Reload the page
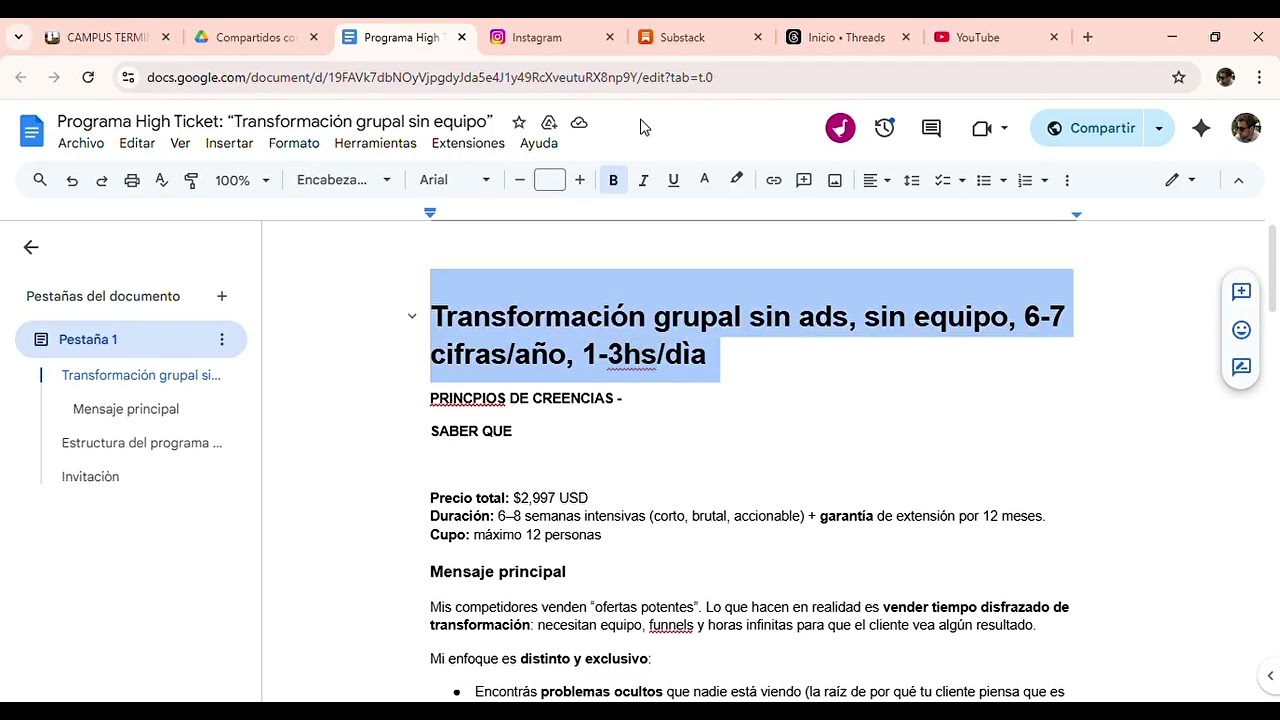 coord(88,77)
